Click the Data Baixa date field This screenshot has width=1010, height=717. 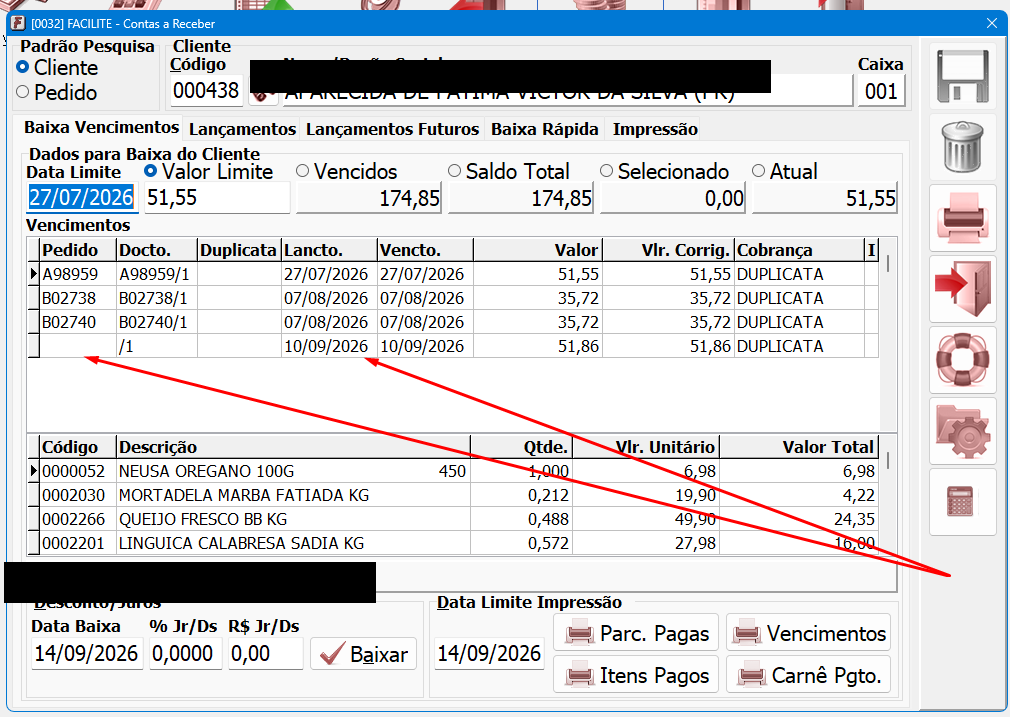[86, 653]
